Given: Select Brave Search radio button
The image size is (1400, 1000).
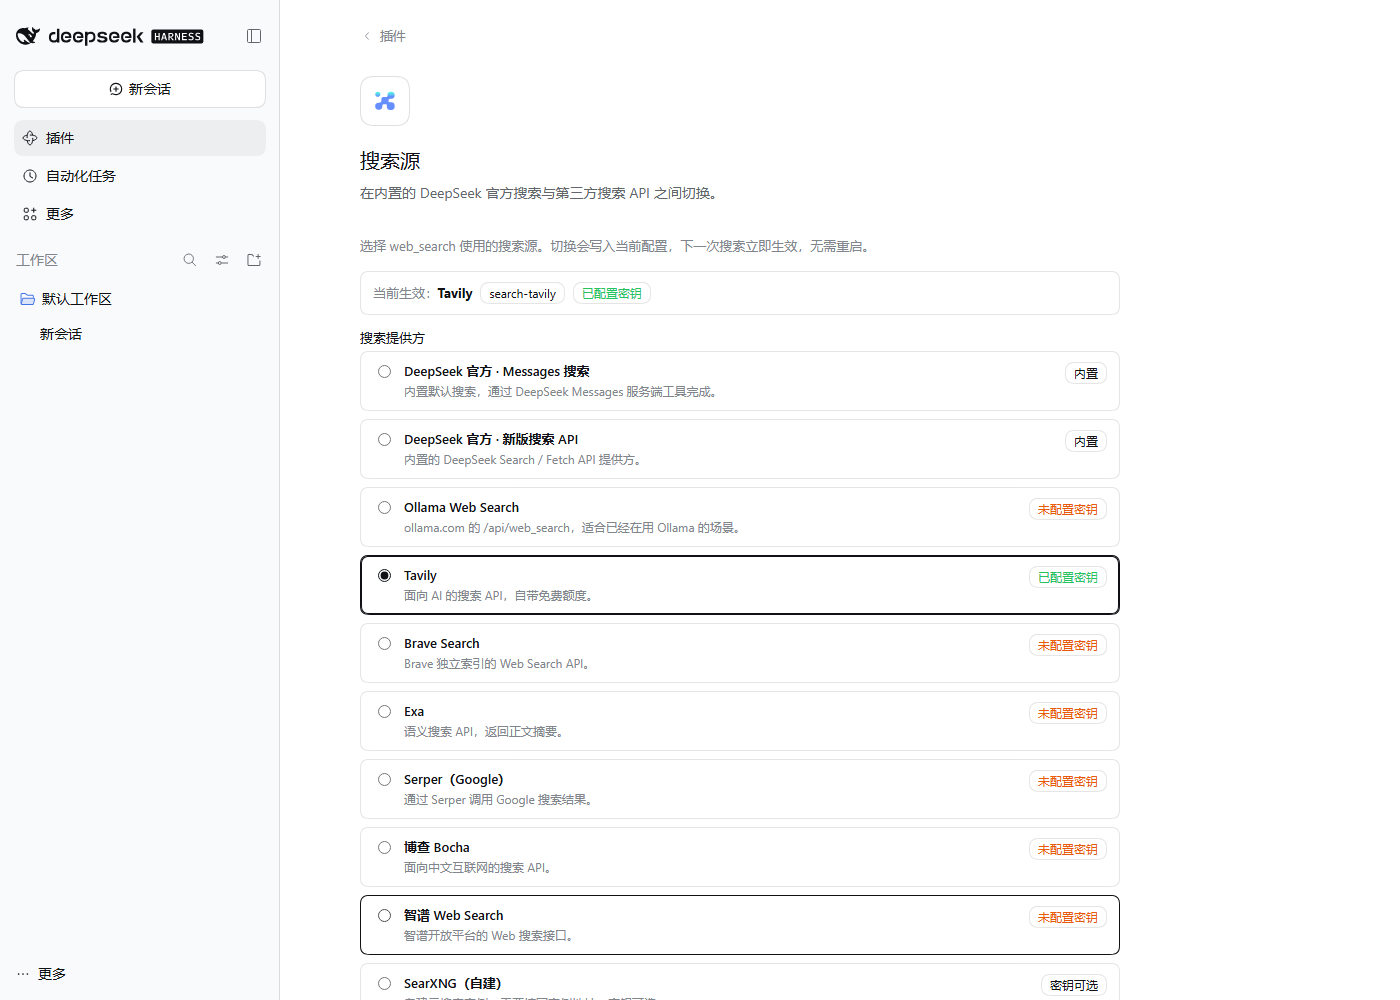Looking at the screenshot, I should tap(384, 644).
